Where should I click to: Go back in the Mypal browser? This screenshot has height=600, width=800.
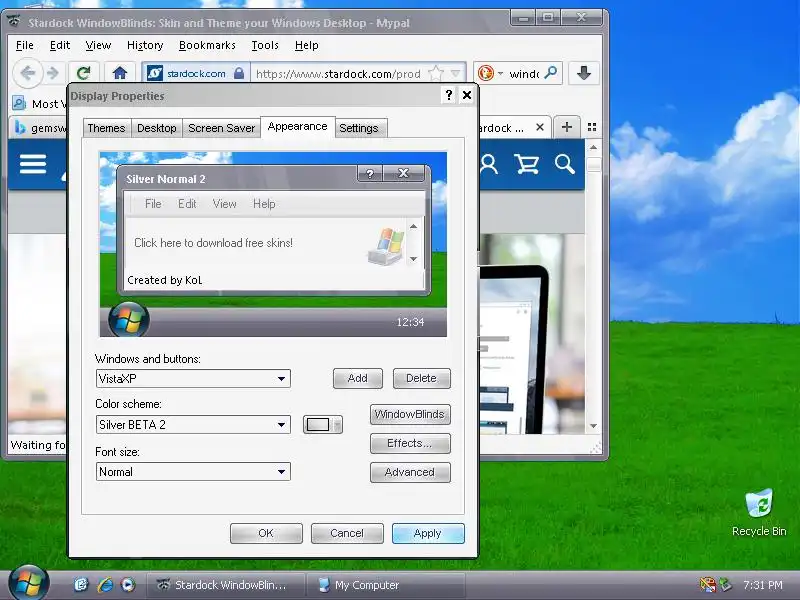(x=28, y=73)
